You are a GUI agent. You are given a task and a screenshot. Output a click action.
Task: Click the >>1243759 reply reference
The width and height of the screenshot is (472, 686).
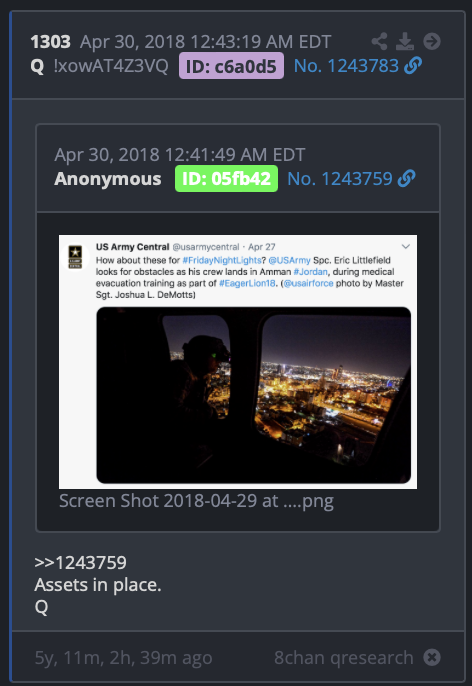[x=80, y=563]
